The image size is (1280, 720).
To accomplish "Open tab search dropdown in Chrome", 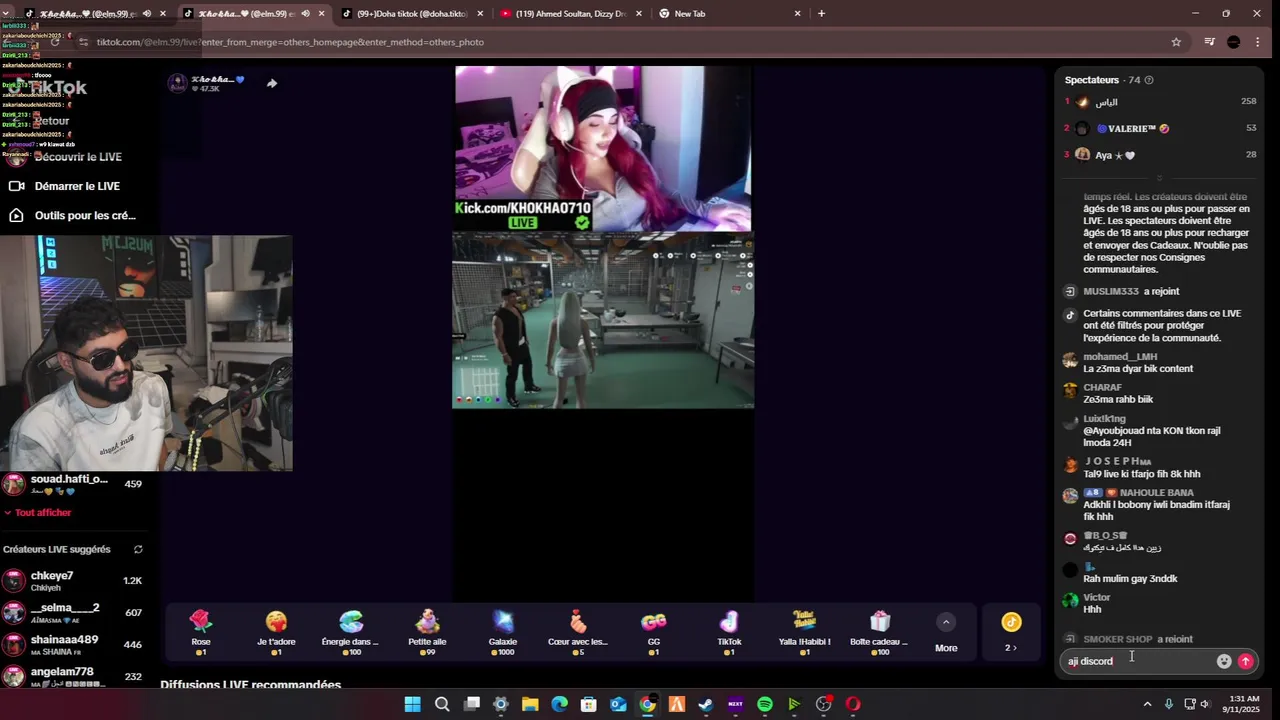I will [x=8, y=14].
